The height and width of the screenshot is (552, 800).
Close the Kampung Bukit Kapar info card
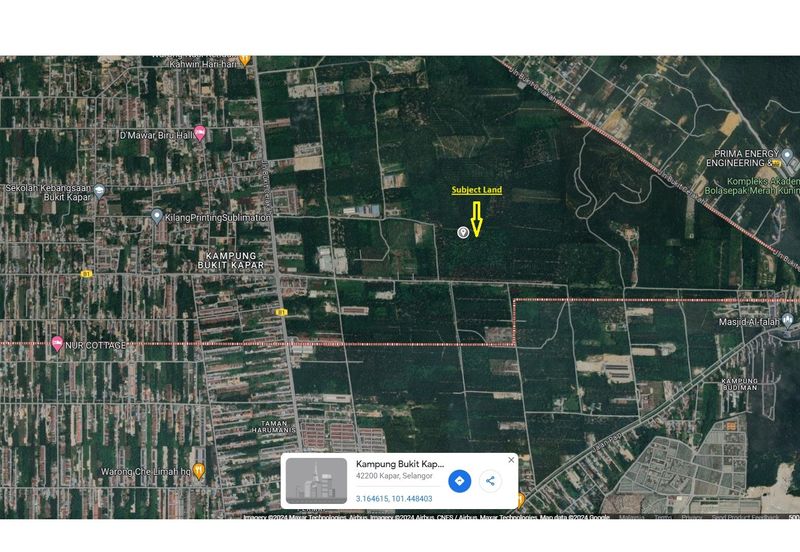(x=511, y=460)
